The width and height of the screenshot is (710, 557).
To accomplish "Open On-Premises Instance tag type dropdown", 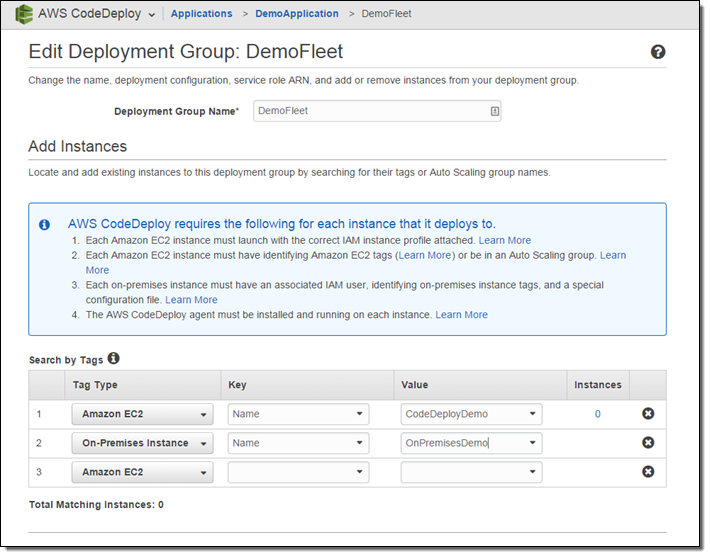I will (x=142, y=443).
